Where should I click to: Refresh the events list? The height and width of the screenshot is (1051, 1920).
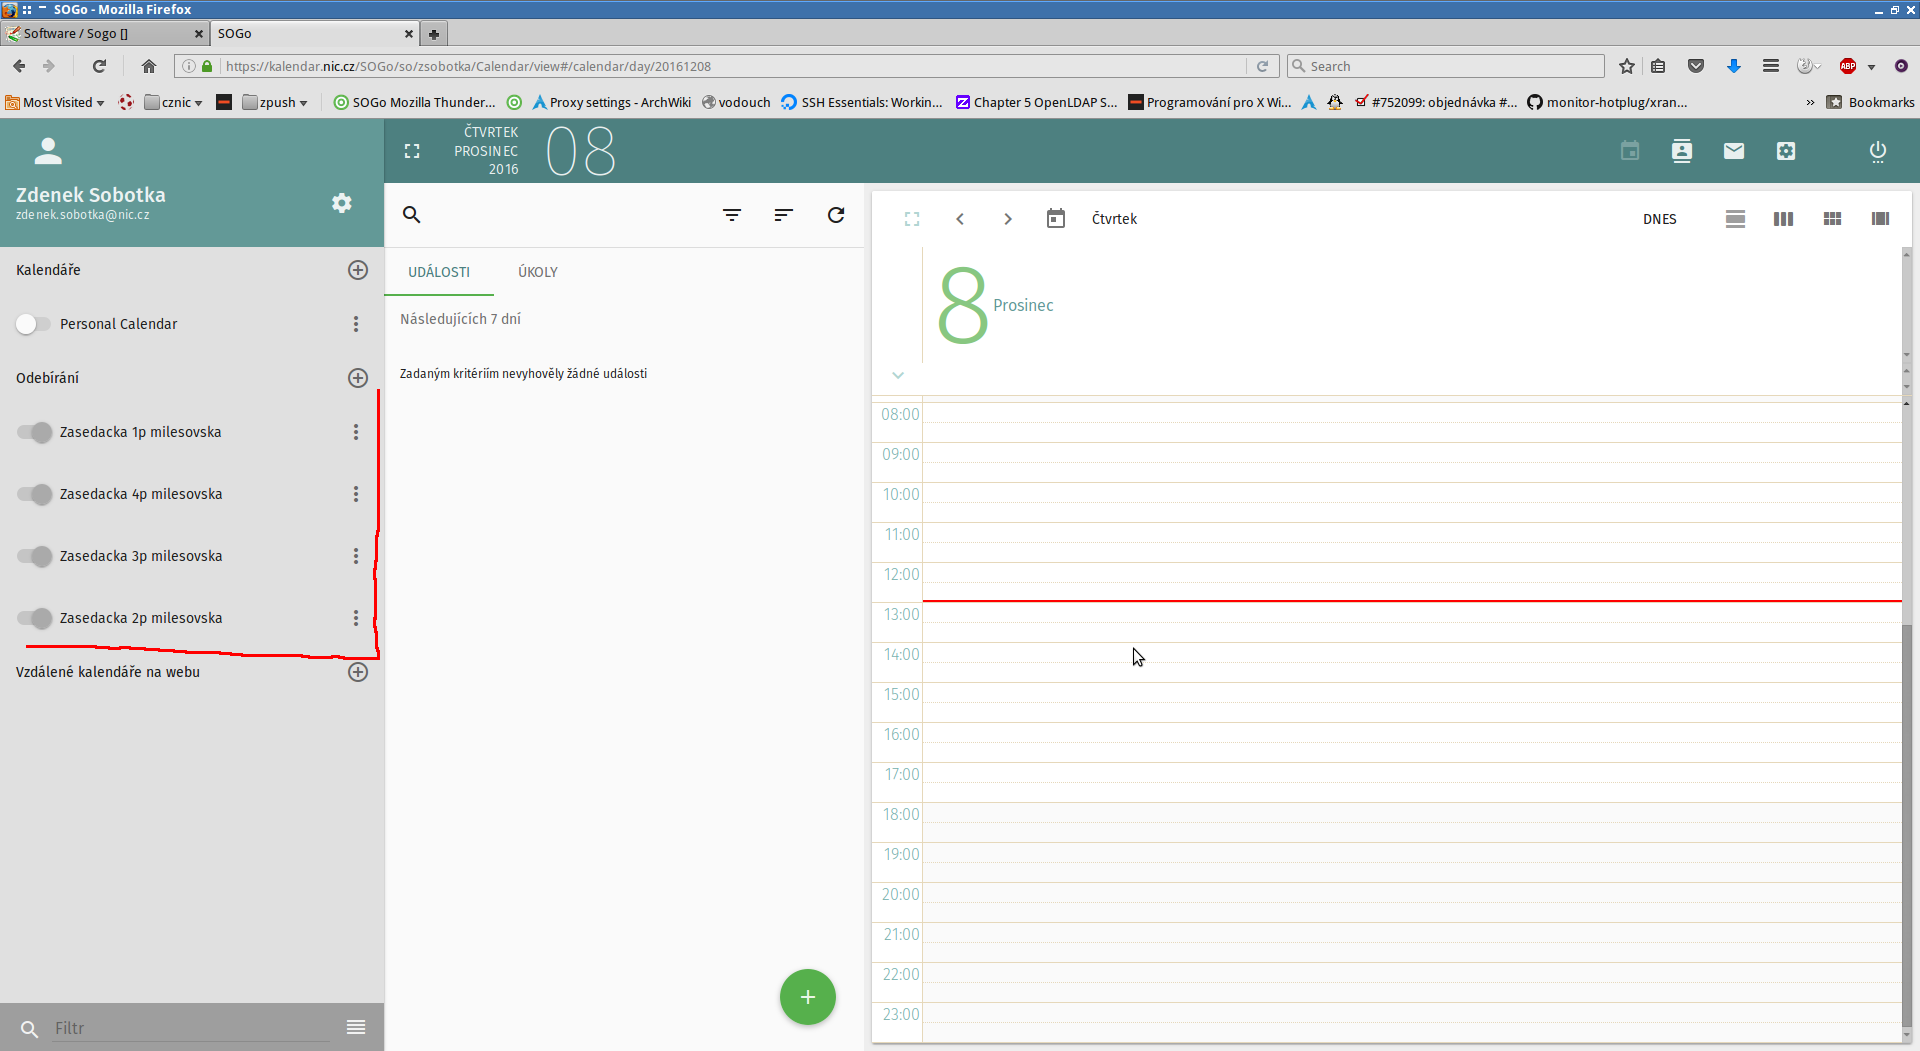(835, 215)
